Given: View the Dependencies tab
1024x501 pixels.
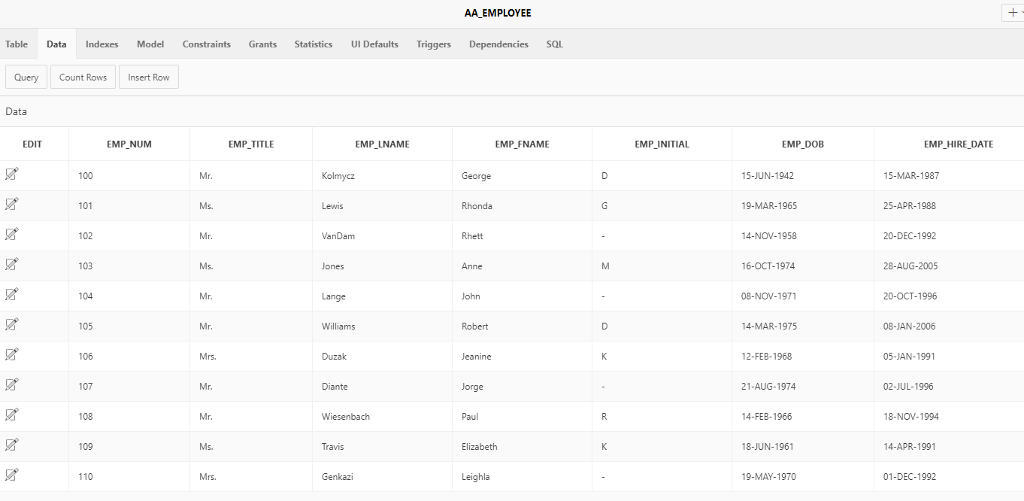Looking at the screenshot, I should pyautogui.click(x=498, y=44).
